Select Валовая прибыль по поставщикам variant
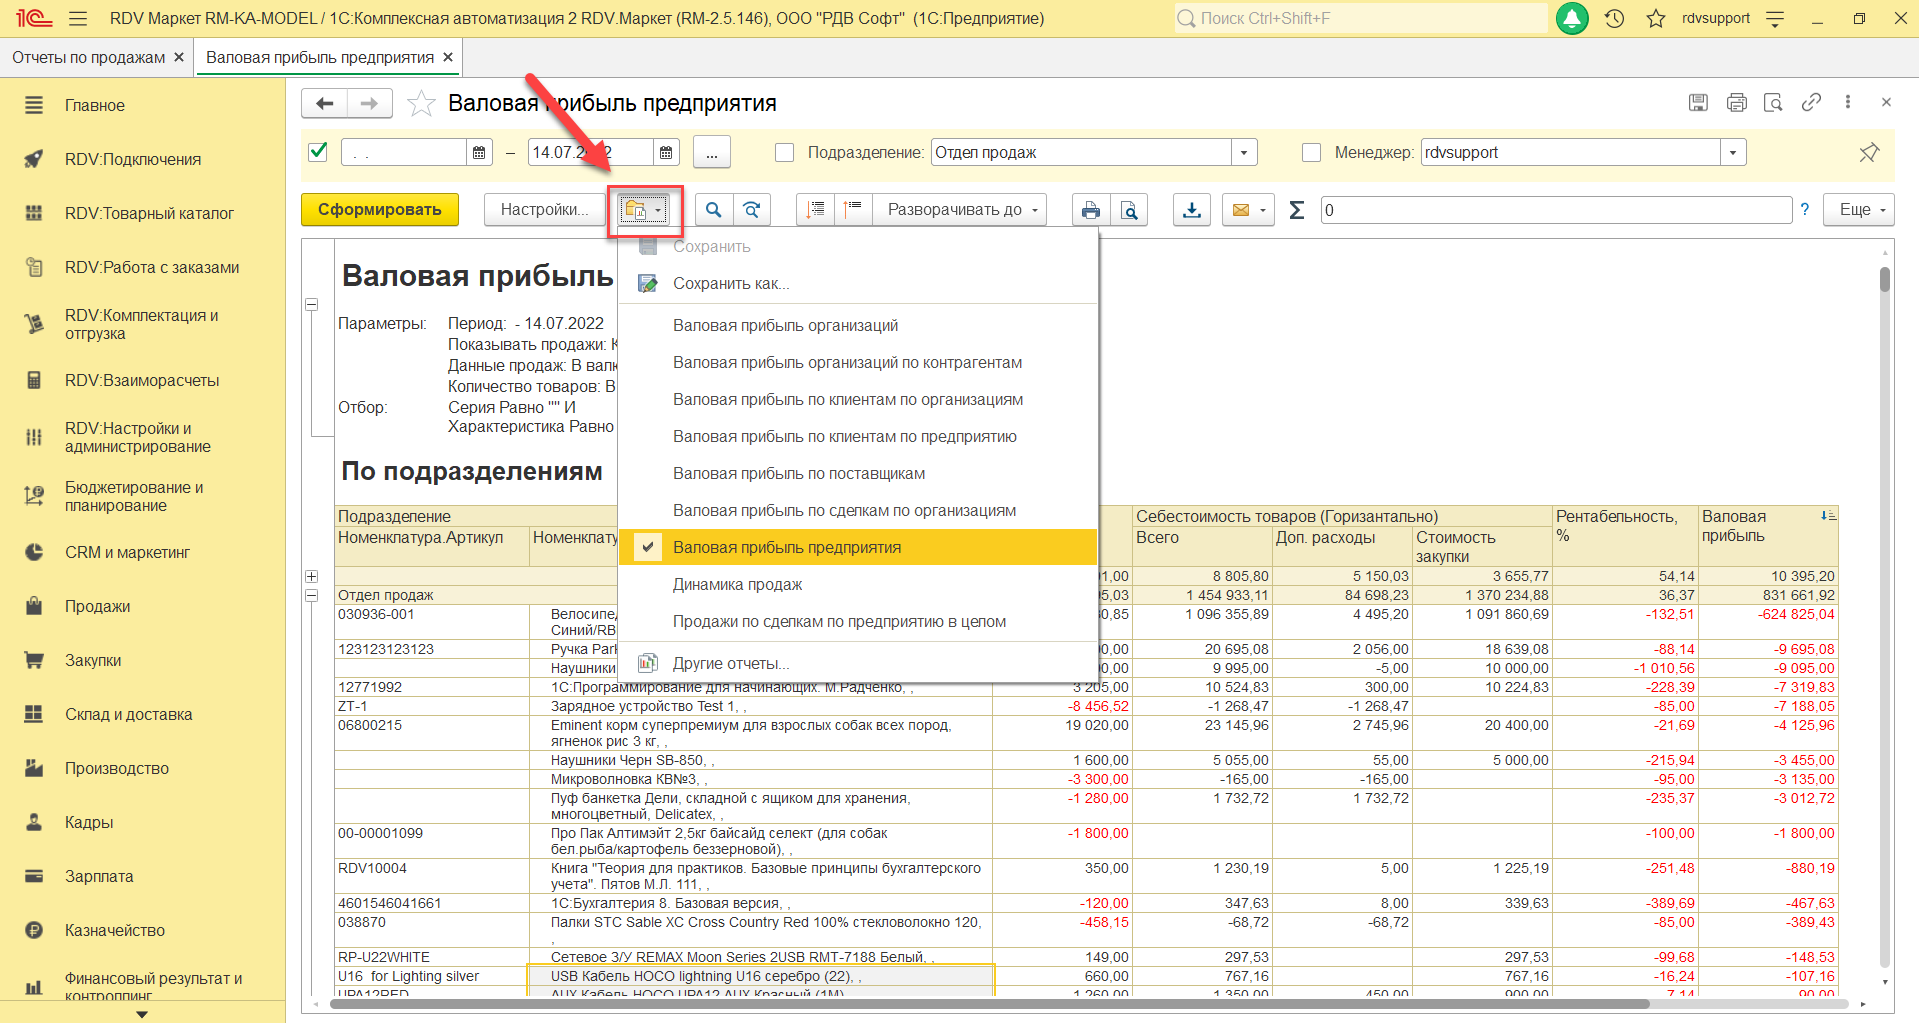The width and height of the screenshot is (1919, 1023). point(798,474)
